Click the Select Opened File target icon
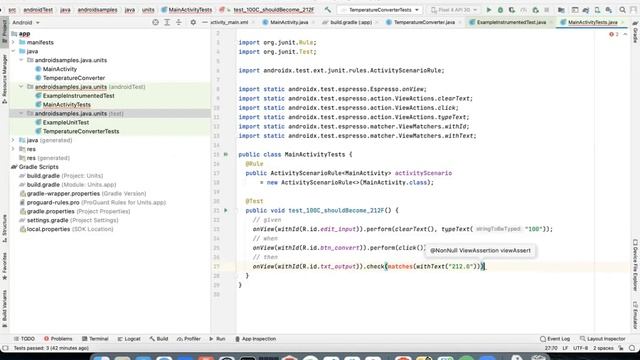The height and width of the screenshot is (360, 640). [x=156, y=22]
